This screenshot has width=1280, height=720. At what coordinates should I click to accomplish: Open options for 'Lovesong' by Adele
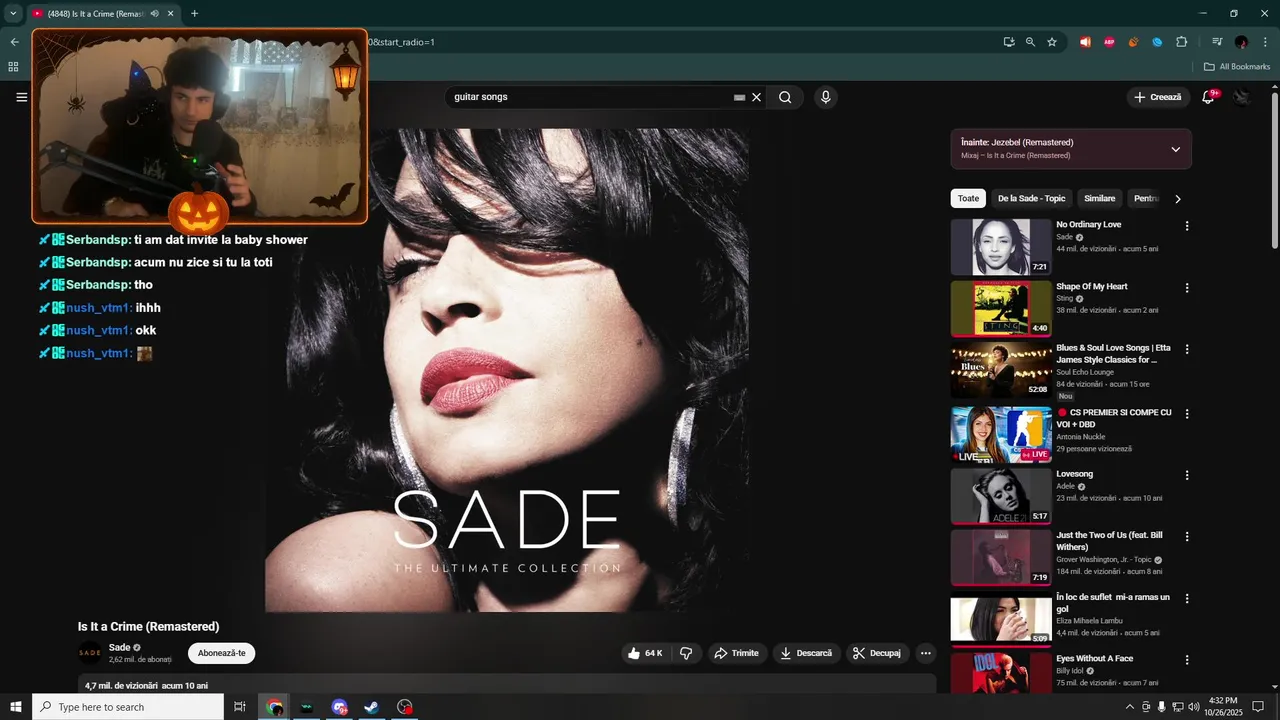(x=1187, y=475)
